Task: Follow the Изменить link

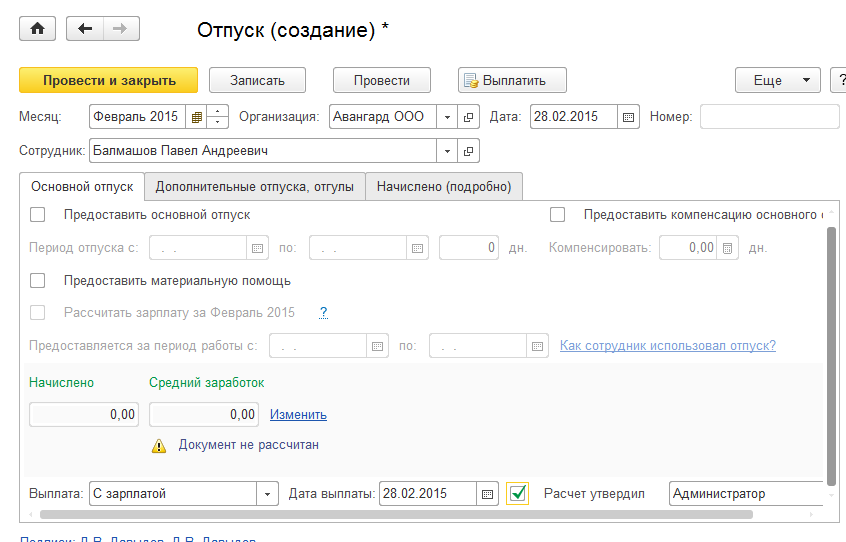Action: point(298,414)
